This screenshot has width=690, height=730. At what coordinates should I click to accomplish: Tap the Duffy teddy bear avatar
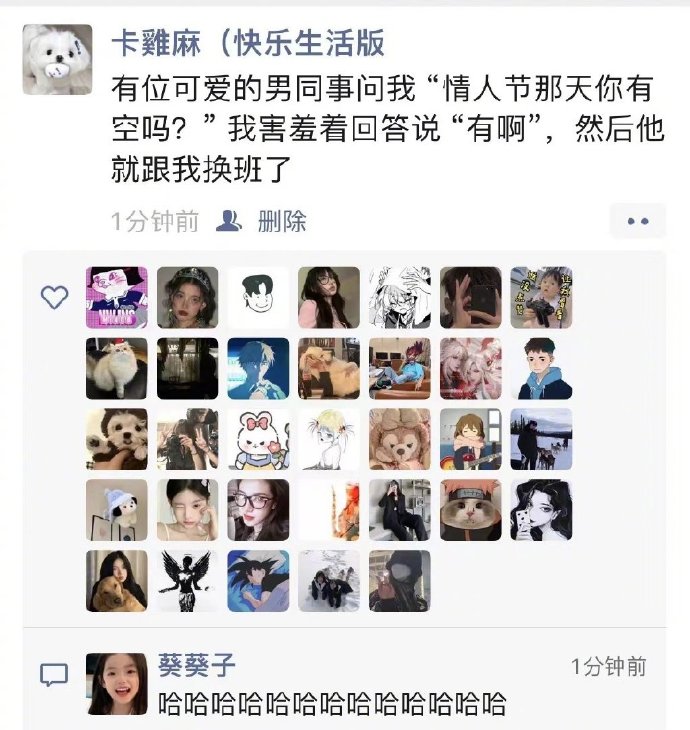point(400,439)
